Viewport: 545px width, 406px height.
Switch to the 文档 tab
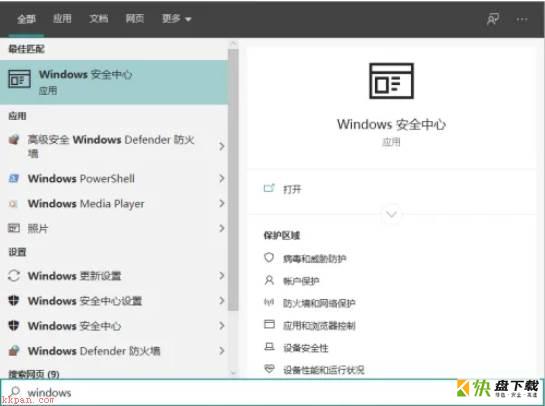[98, 18]
